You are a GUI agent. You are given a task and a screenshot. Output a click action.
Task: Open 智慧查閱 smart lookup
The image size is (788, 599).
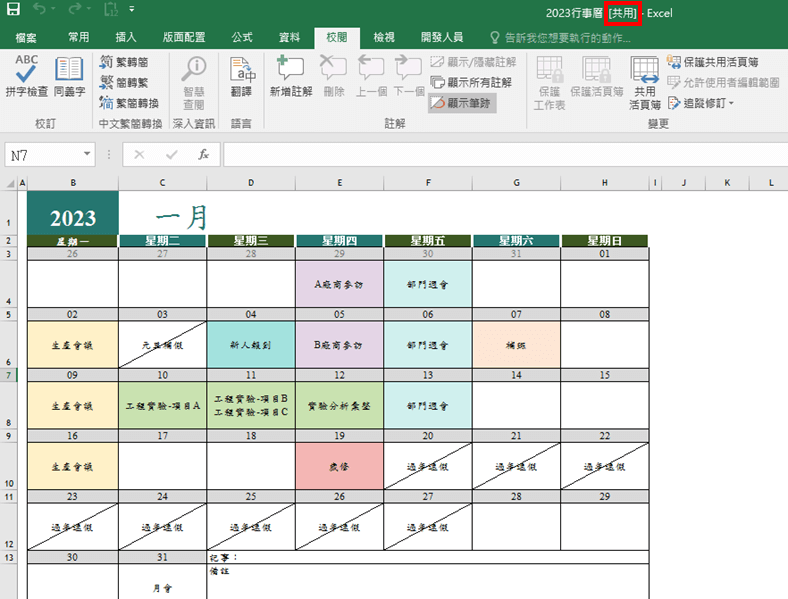(193, 80)
